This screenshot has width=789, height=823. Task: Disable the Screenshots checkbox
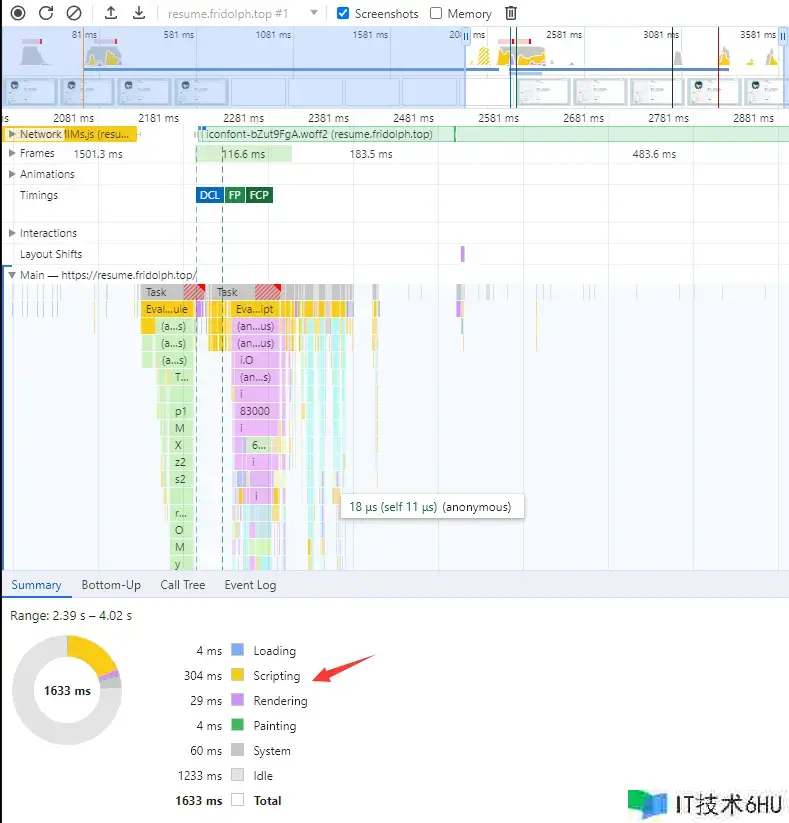coord(343,13)
